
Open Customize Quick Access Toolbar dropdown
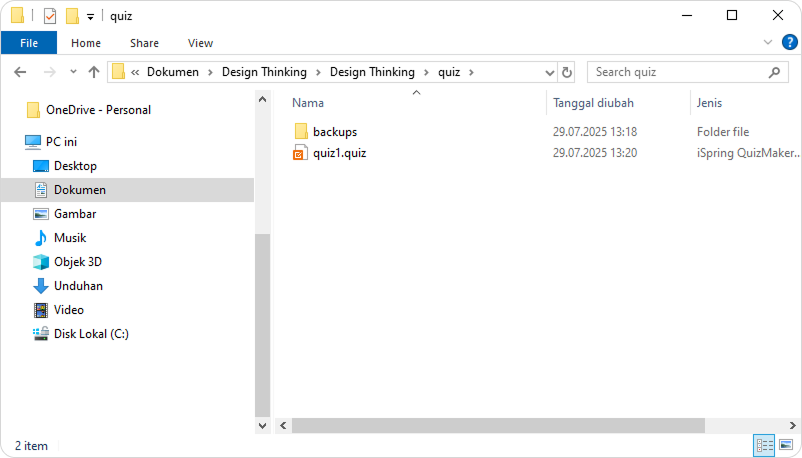pyautogui.click(x=90, y=17)
